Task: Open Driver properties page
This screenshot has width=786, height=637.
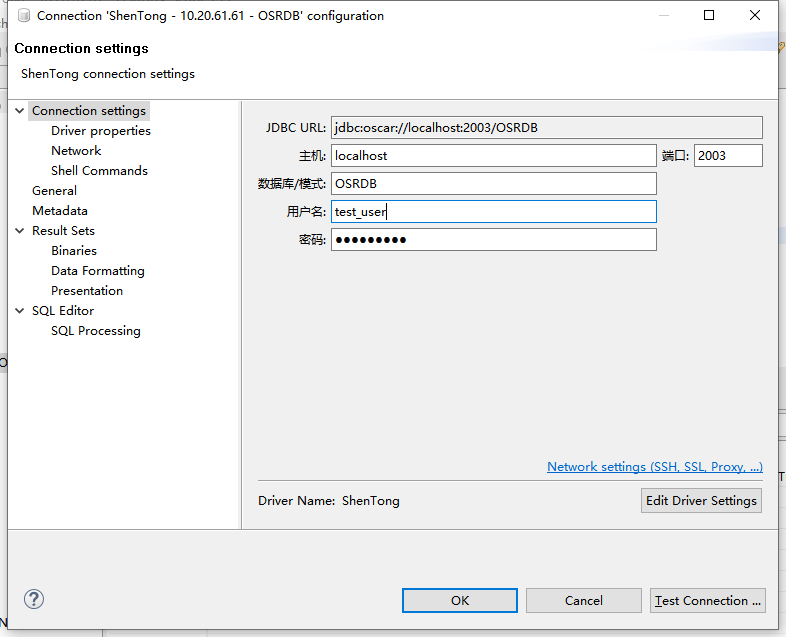Action: (101, 131)
